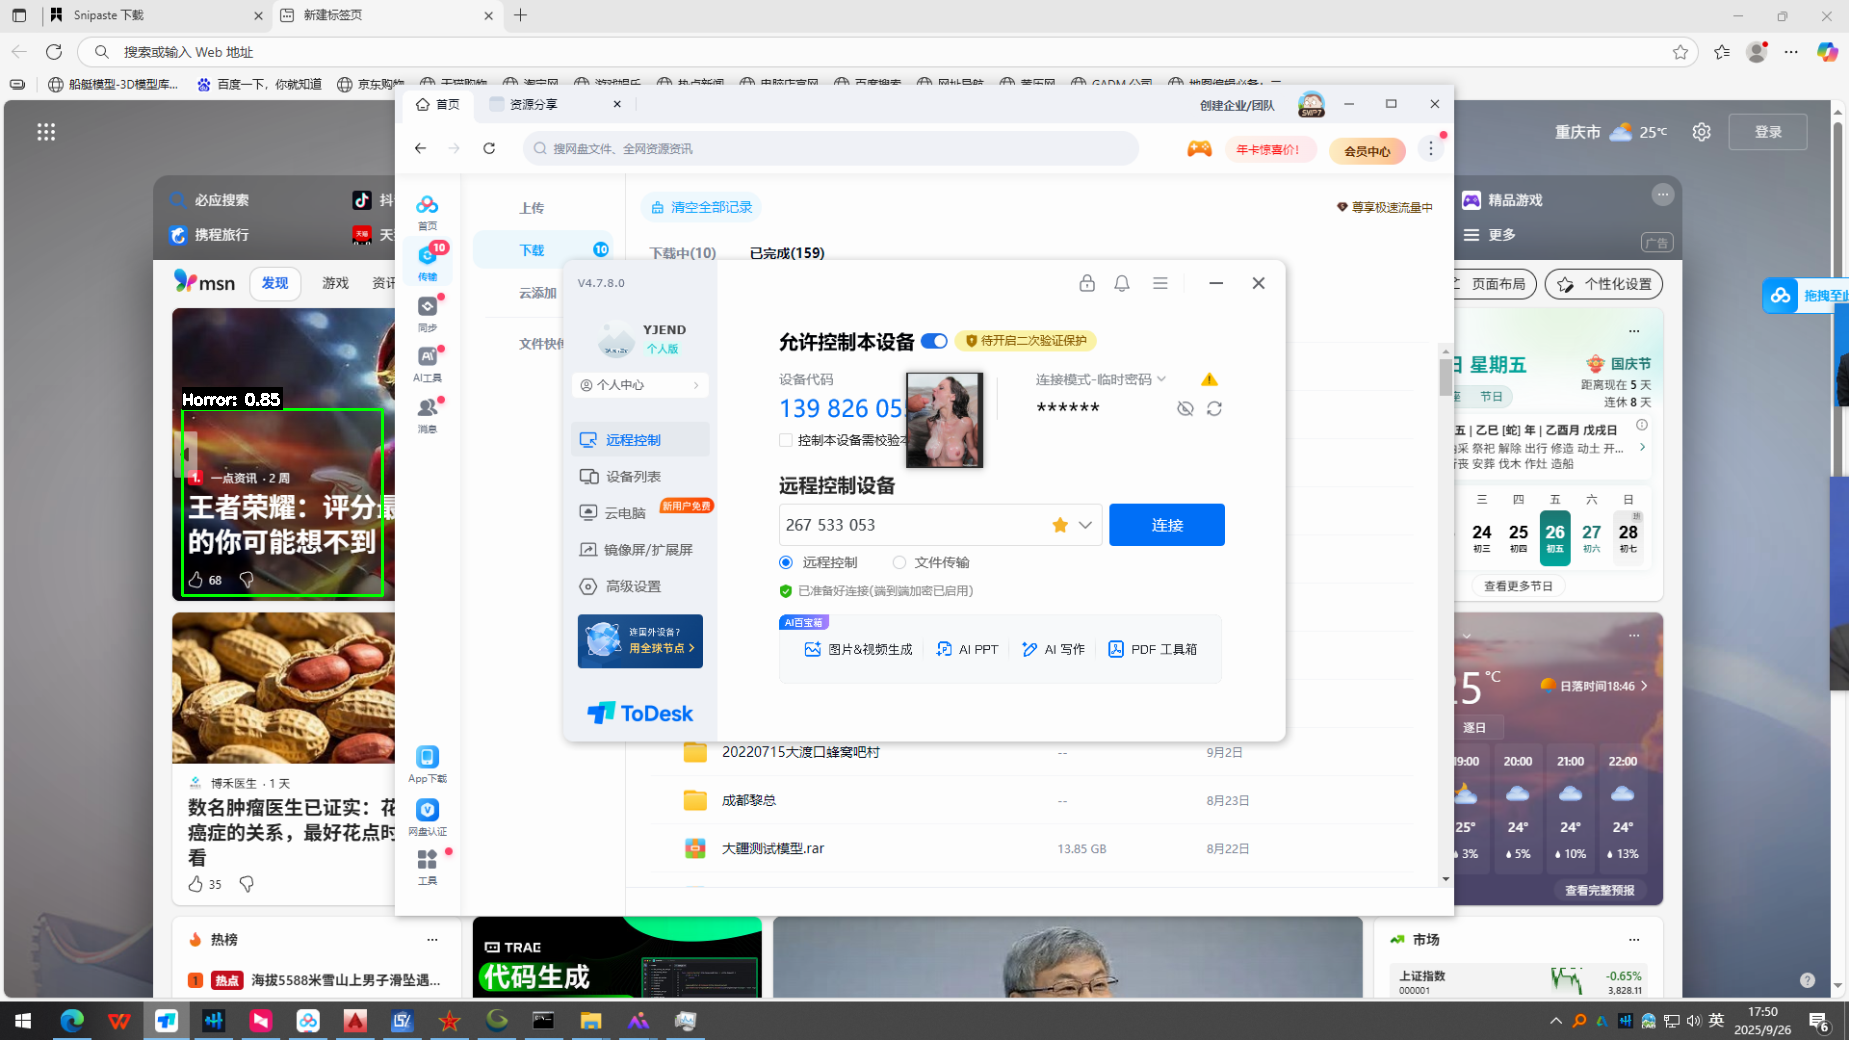
Task: Click the blue 连接 button
Action: (x=1166, y=525)
